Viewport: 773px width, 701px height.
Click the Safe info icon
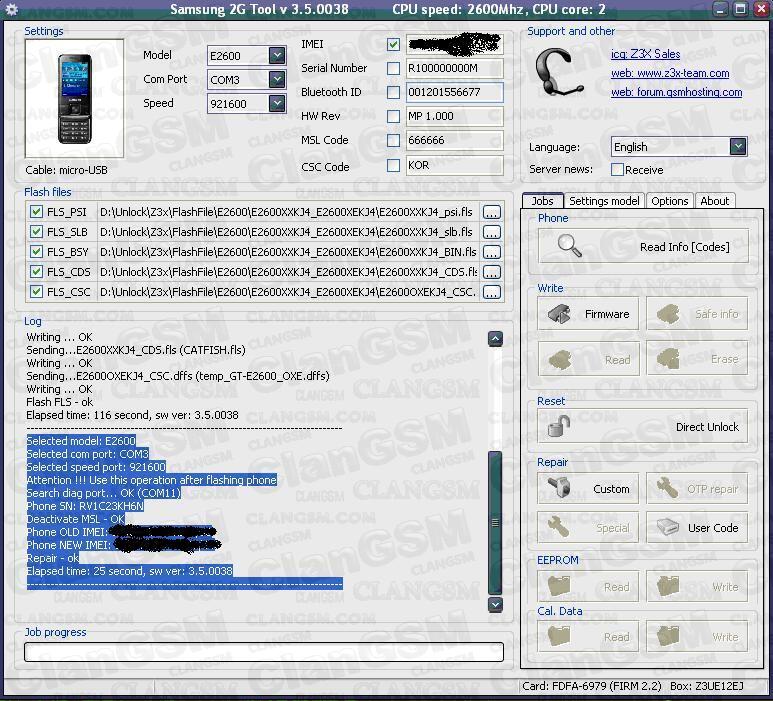pos(668,314)
